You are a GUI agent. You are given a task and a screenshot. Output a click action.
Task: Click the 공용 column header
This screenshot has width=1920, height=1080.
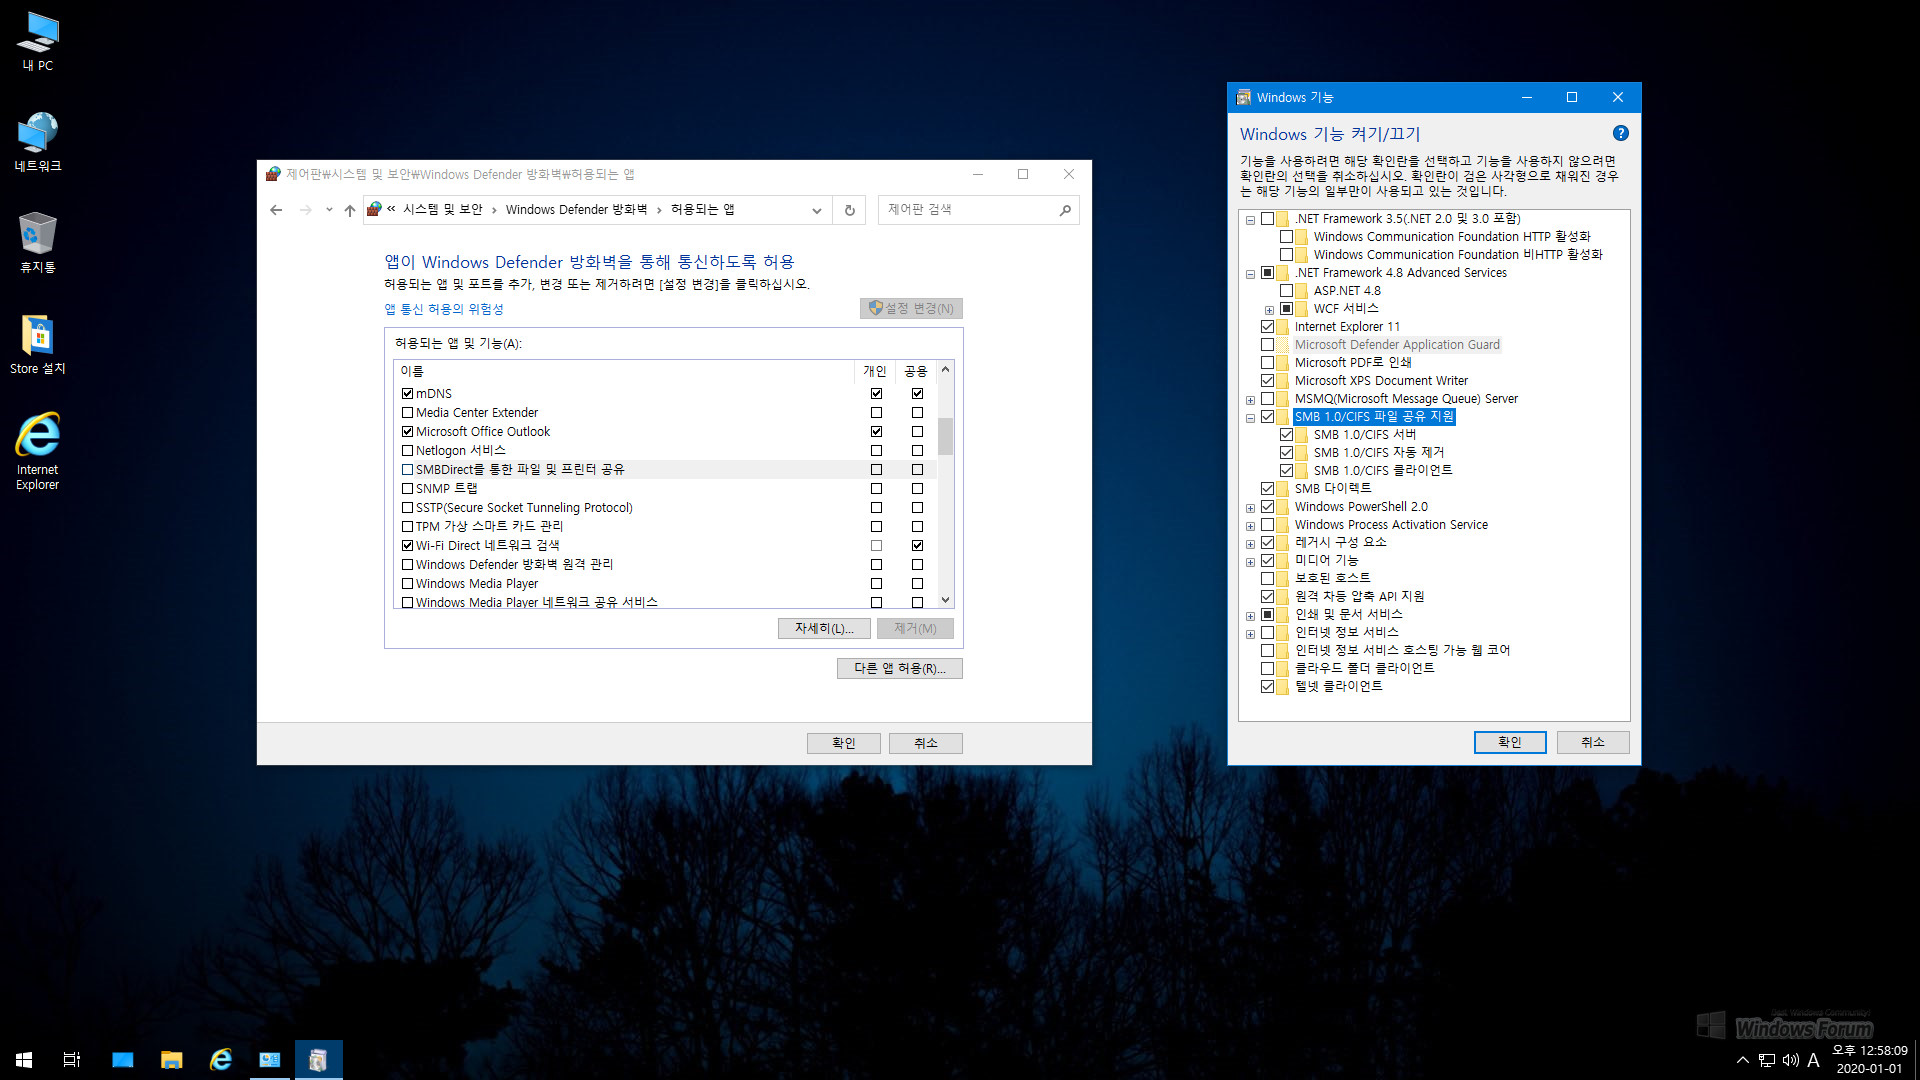click(x=916, y=371)
